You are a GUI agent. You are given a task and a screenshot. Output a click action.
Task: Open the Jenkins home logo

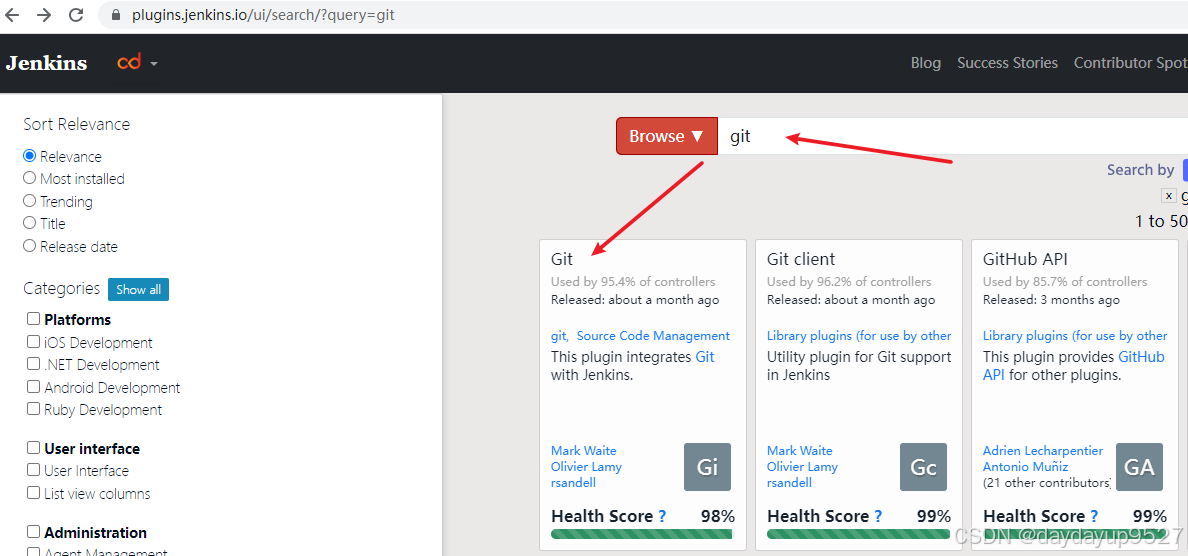pyautogui.click(x=46, y=63)
